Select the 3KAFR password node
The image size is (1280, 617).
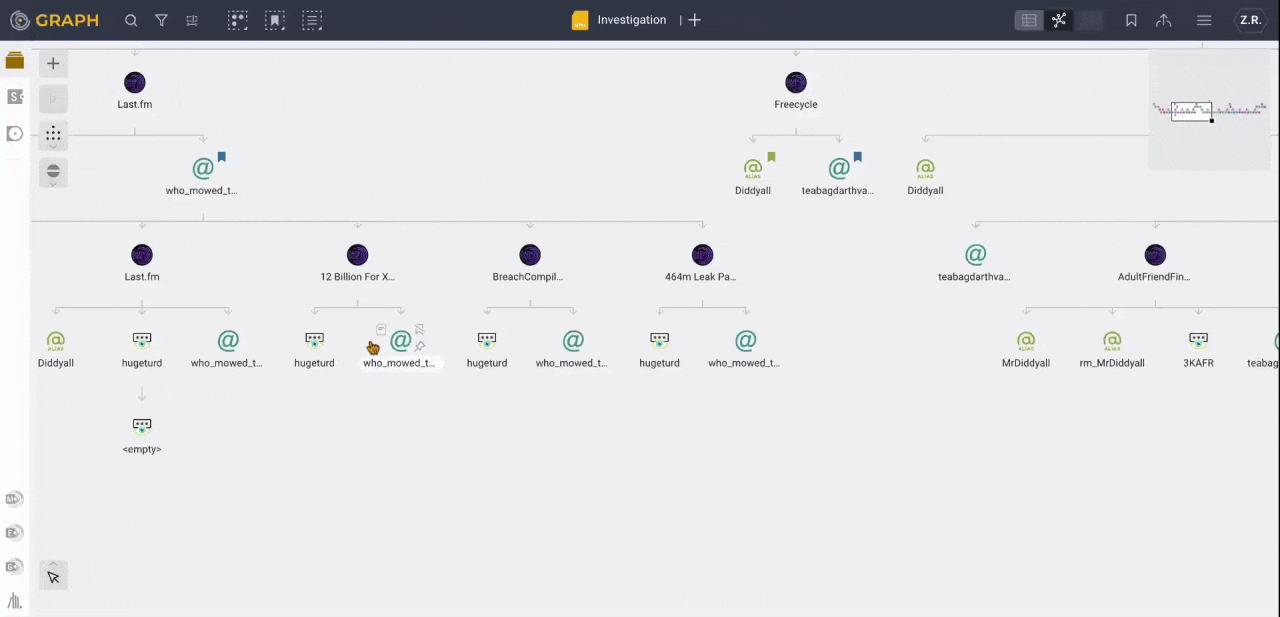tap(1198, 340)
